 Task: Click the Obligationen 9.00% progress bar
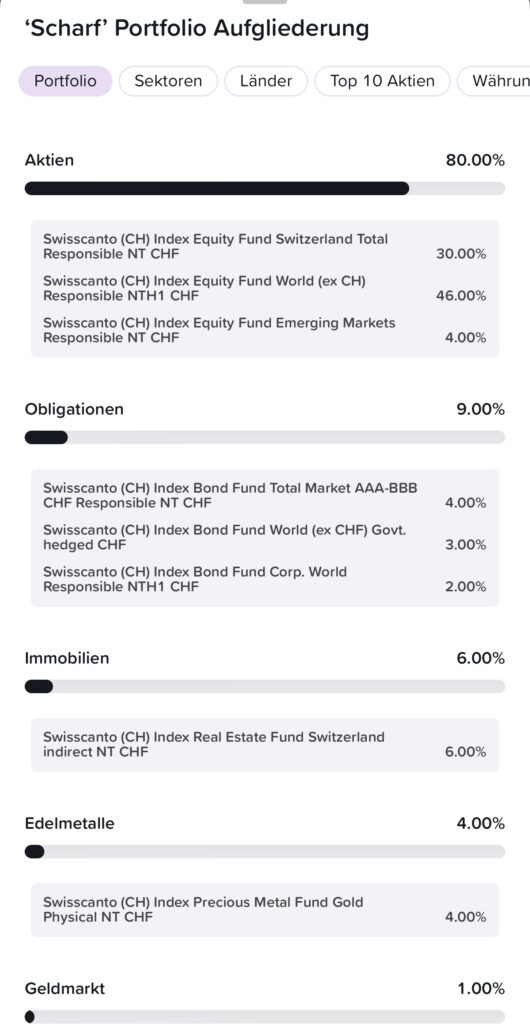pyautogui.click(x=265, y=438)
